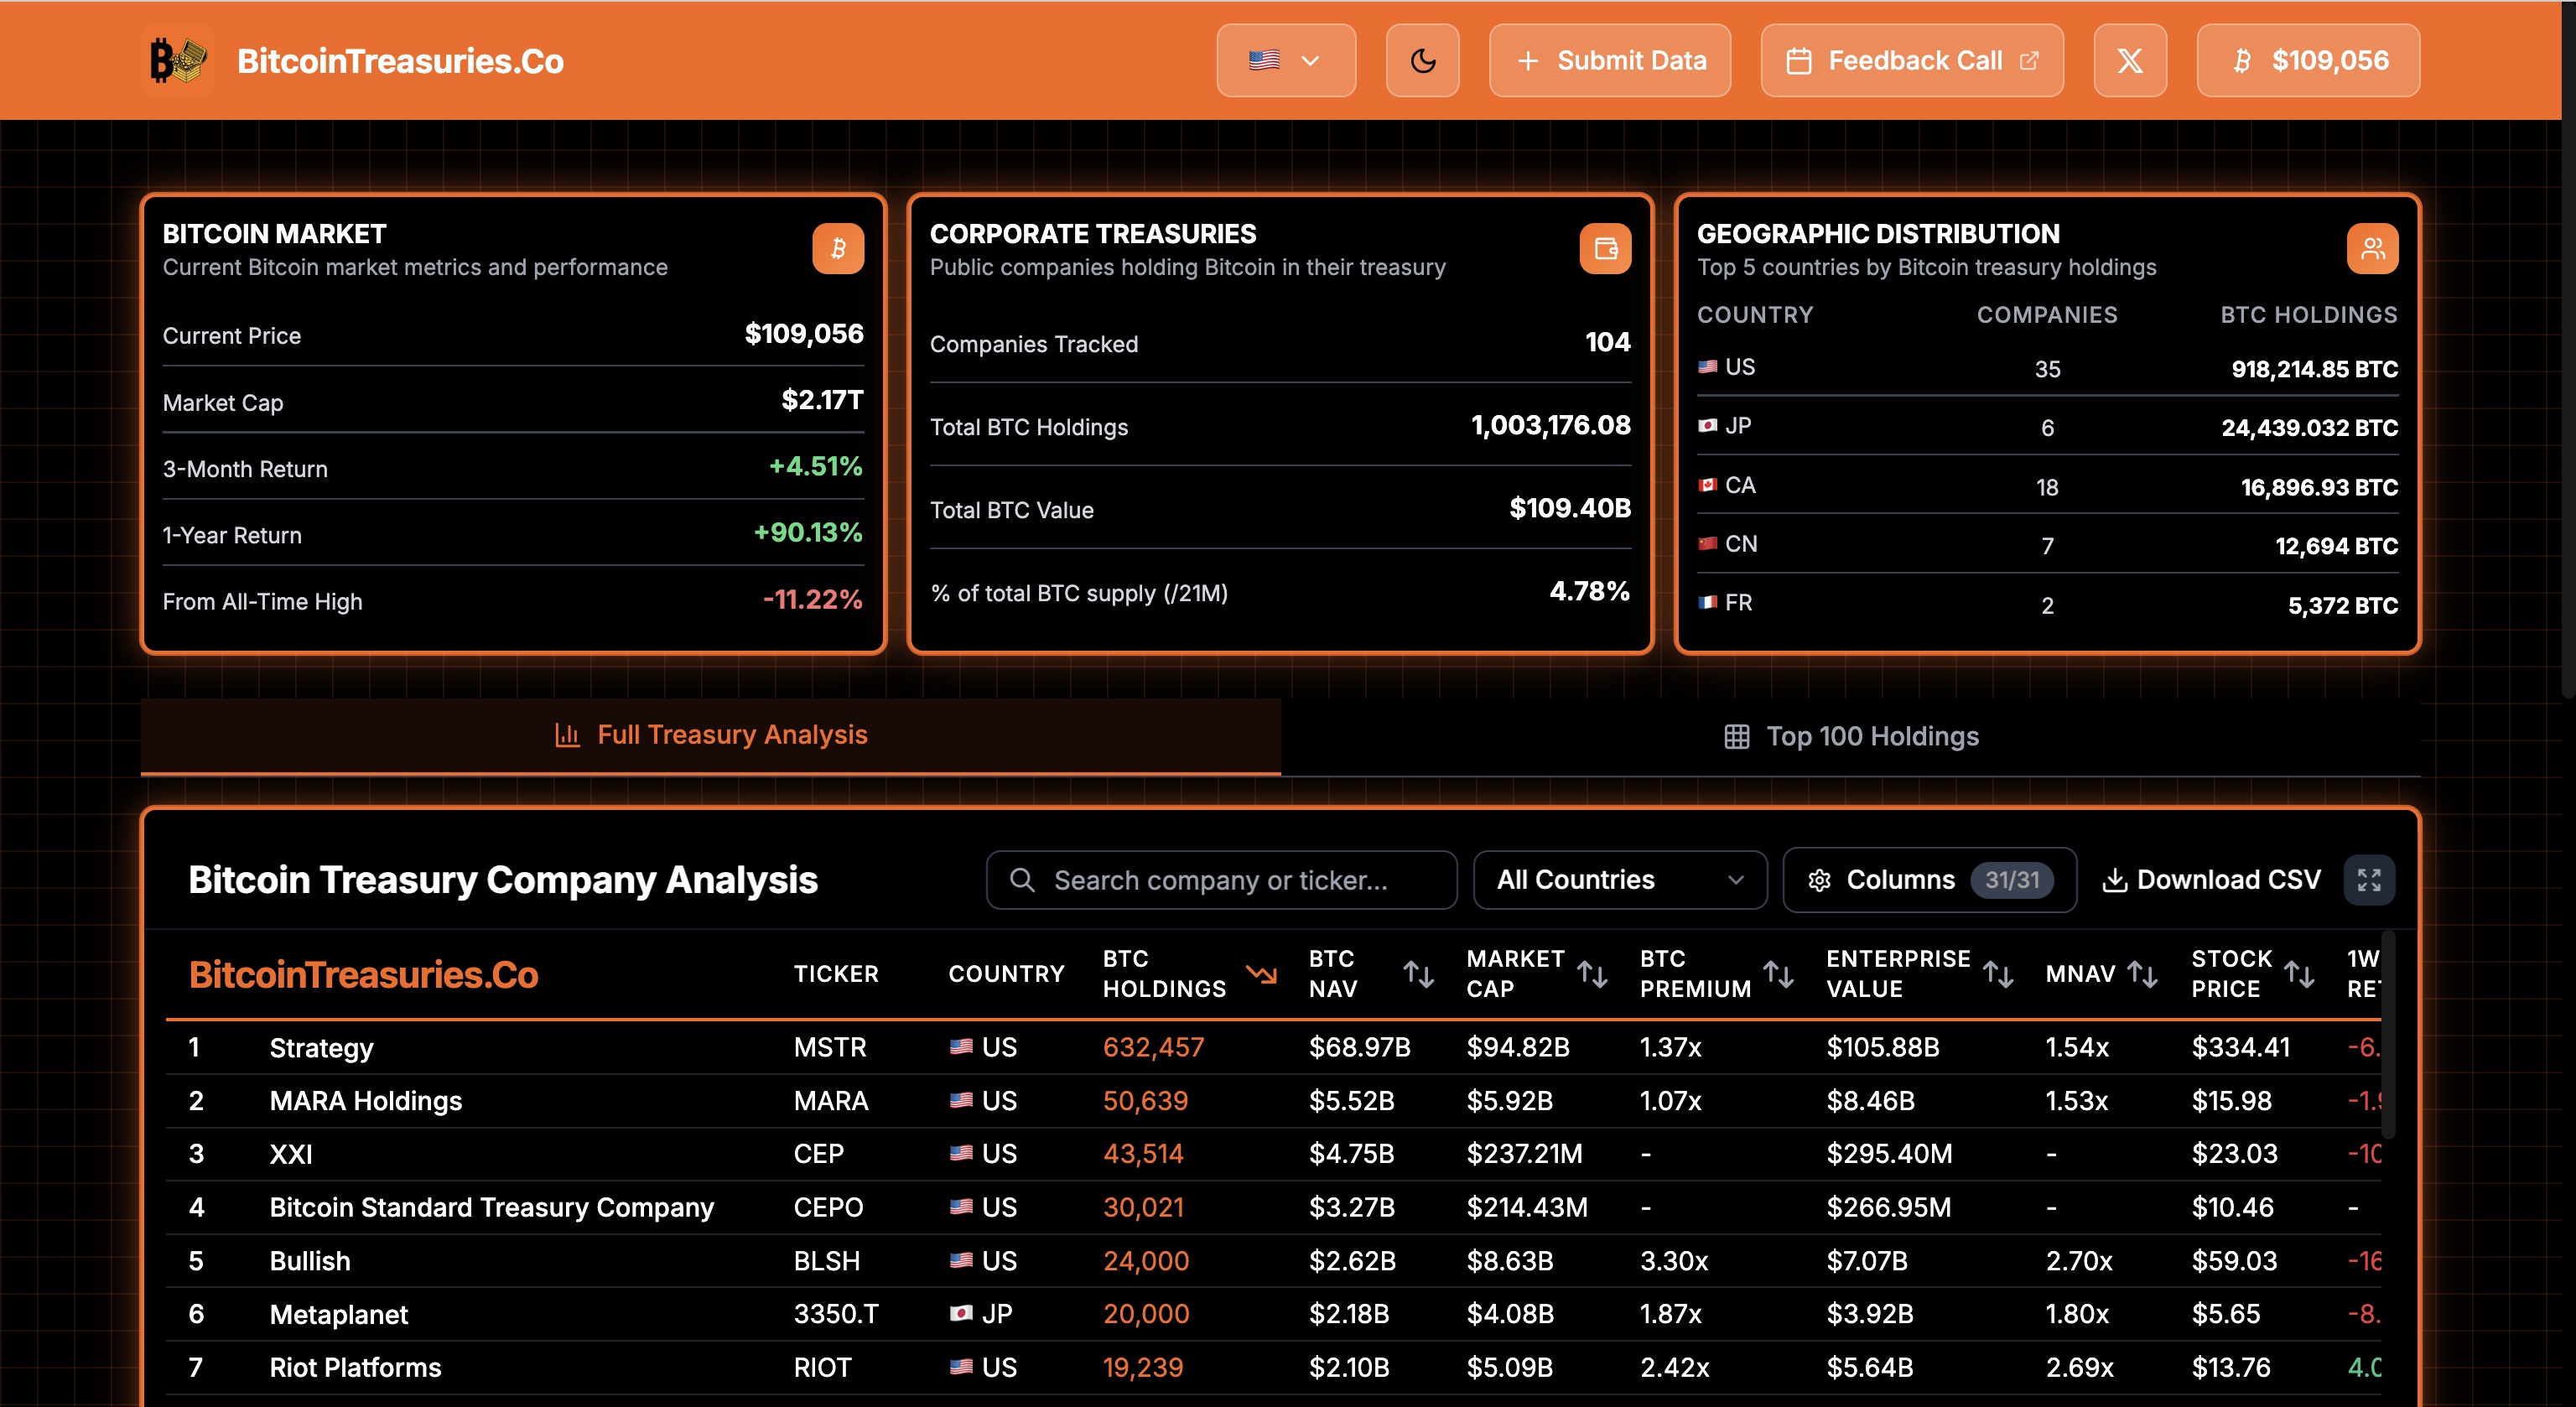Click the Corporate Treasuries wallet icon
The width and height of the screenshot is (2576, 1407).
click(x=1604, y=248)
